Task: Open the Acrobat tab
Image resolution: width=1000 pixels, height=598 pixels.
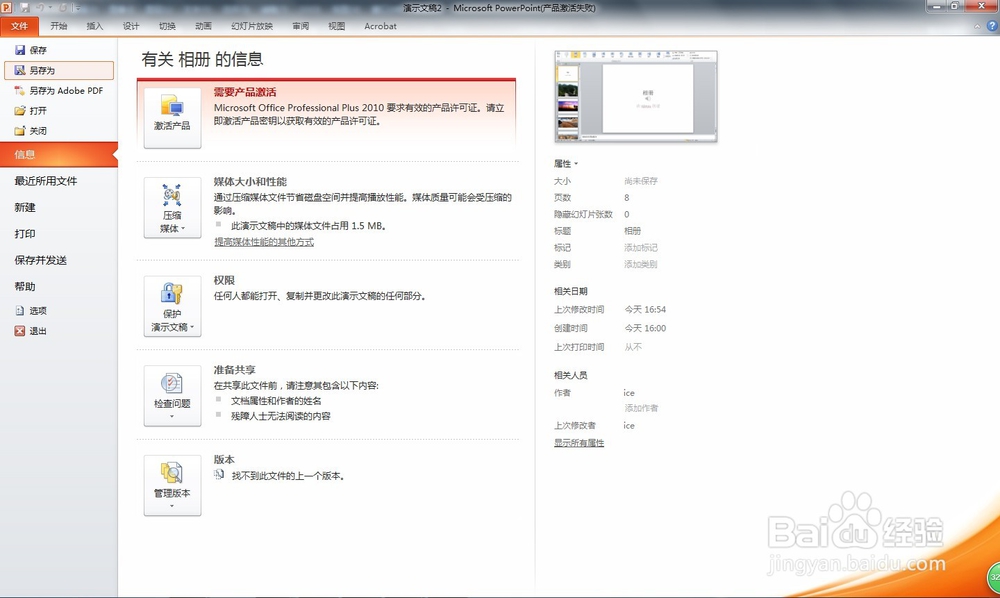Action: [x=380, y=26]
